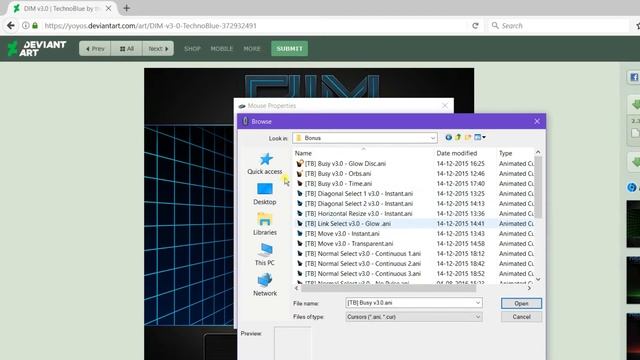The height and width of the screenshot is (360, 640).
Task: Click the vertical scrollbar thumb in file list
Action: click(538, 187)
